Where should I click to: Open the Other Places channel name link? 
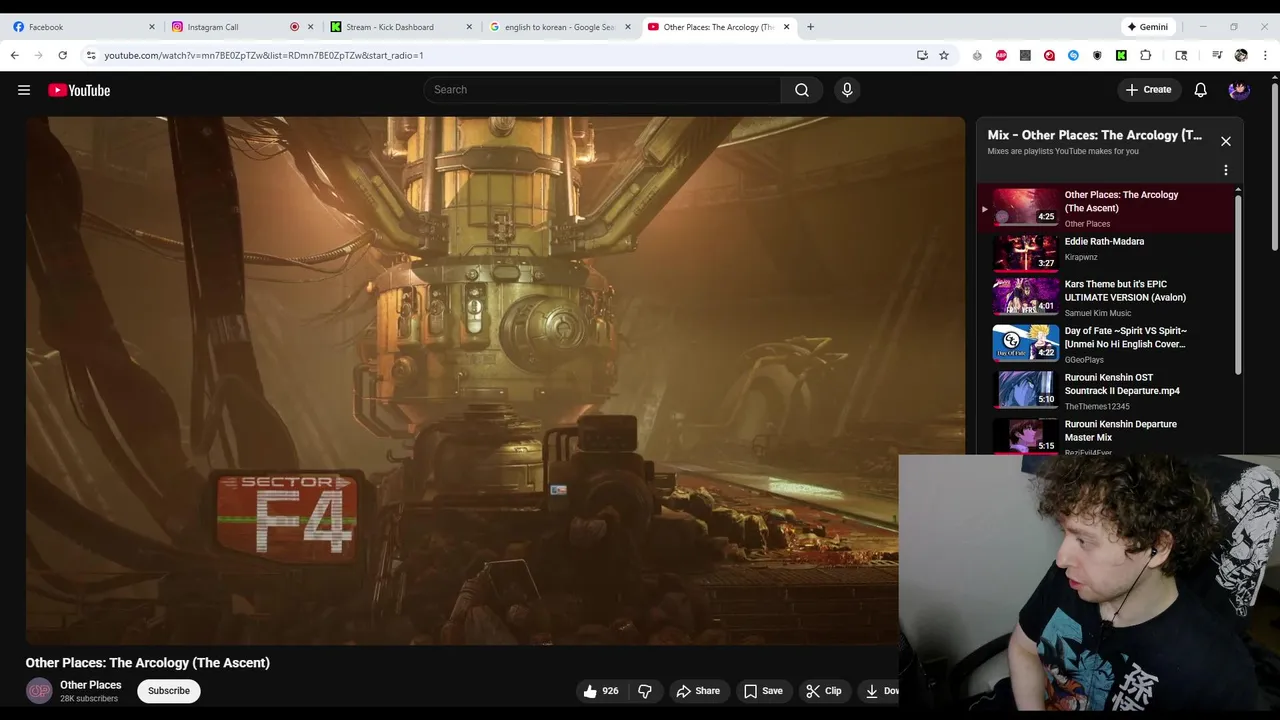click(91, 685)
